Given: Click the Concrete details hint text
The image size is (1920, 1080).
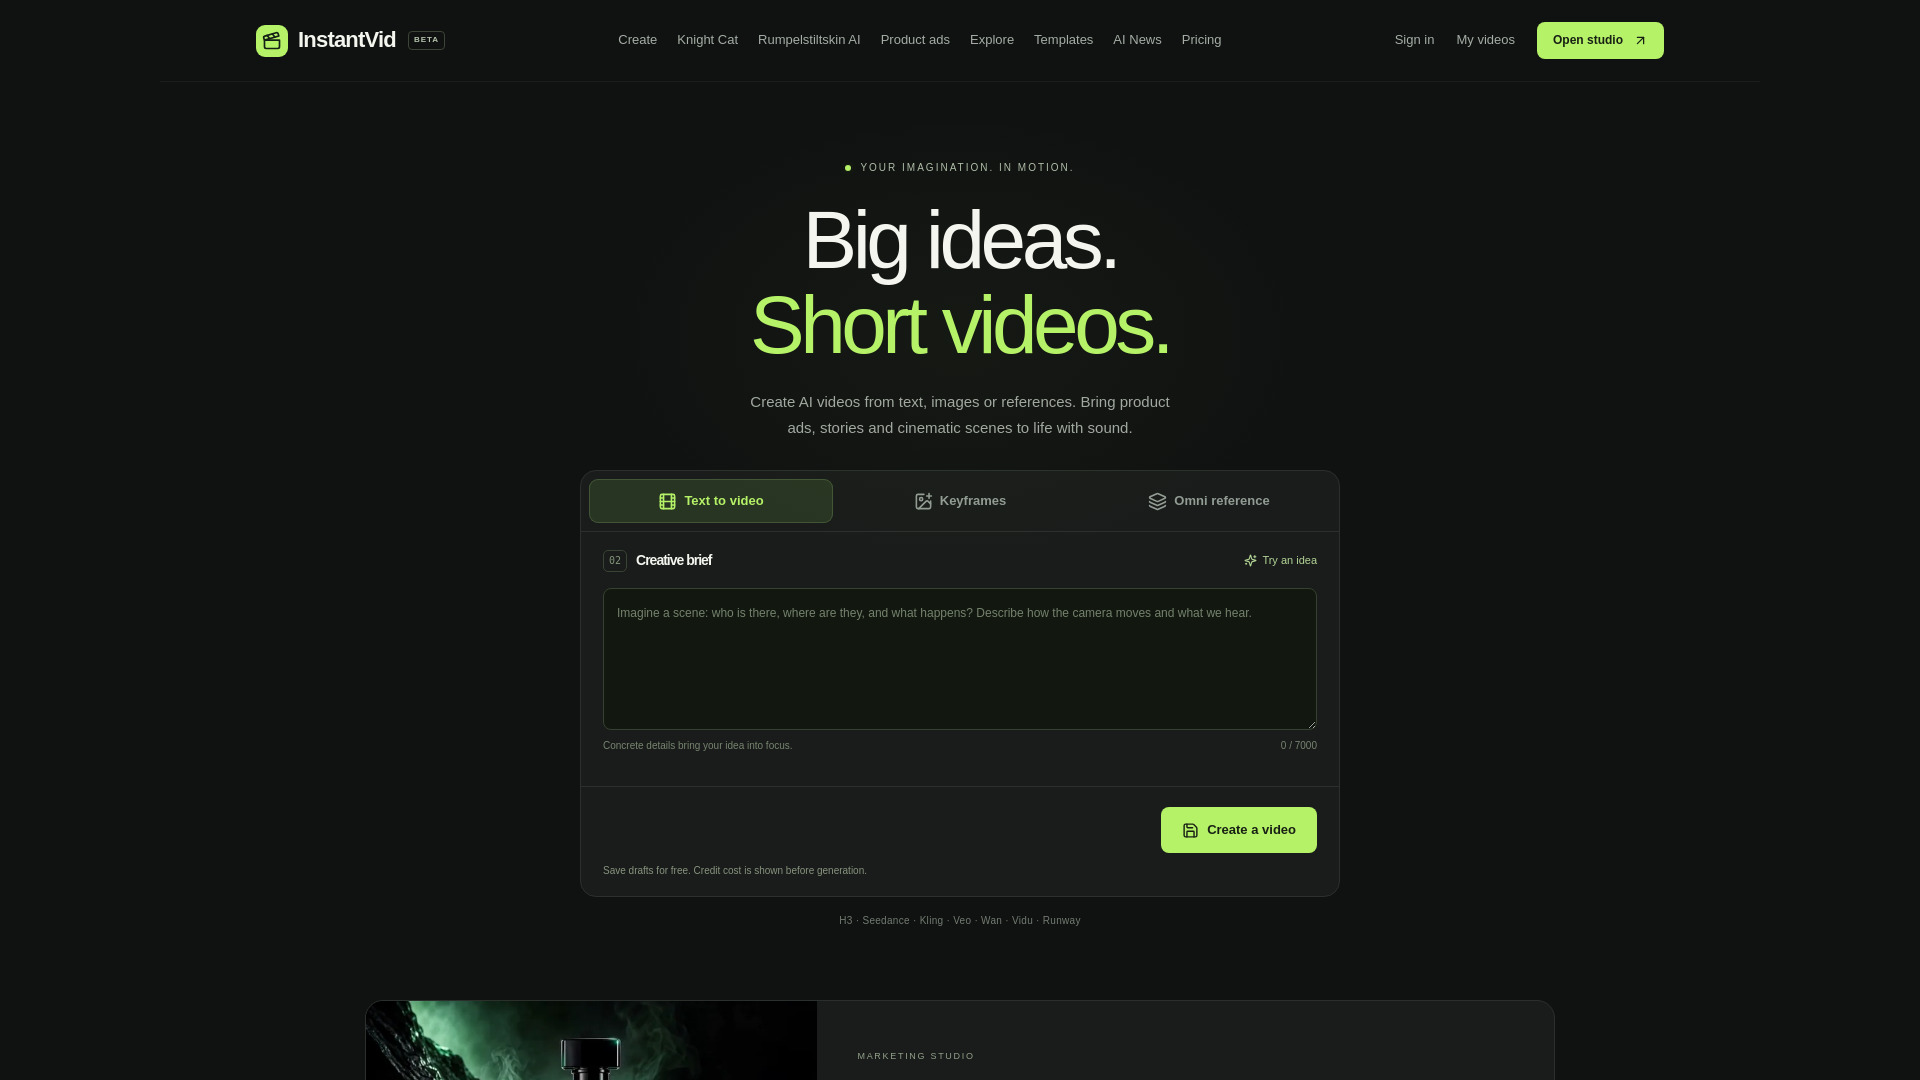Looking at the screenshot, I should point(697,746).
